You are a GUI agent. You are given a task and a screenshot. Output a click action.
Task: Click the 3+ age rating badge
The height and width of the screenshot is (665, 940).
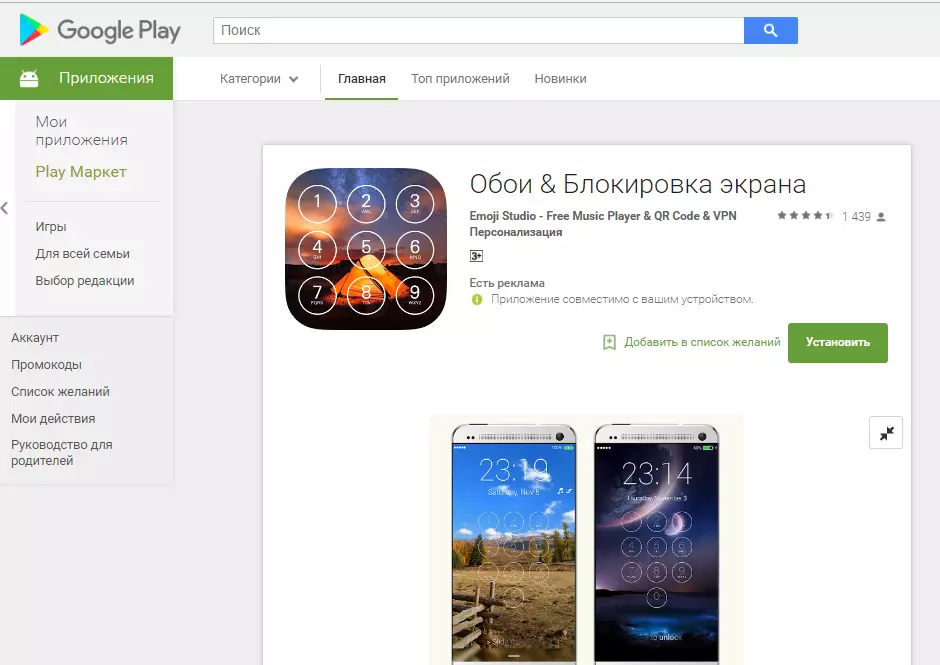click(x=476, y=256)
